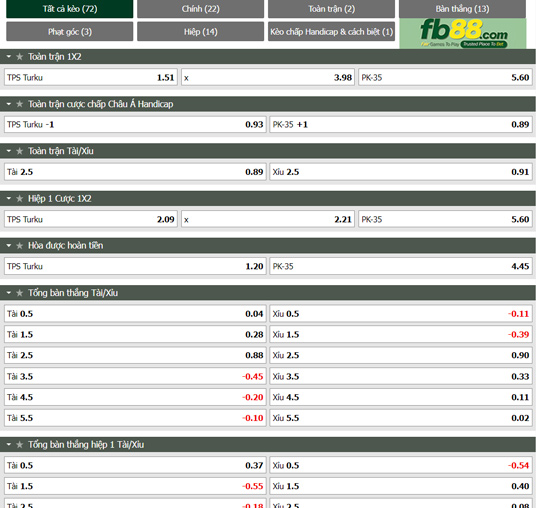The width and height of the screenshot is (536, 508).
Task: Choose Xỉu 5.5 at 0.02
Action: click(401, 418)
